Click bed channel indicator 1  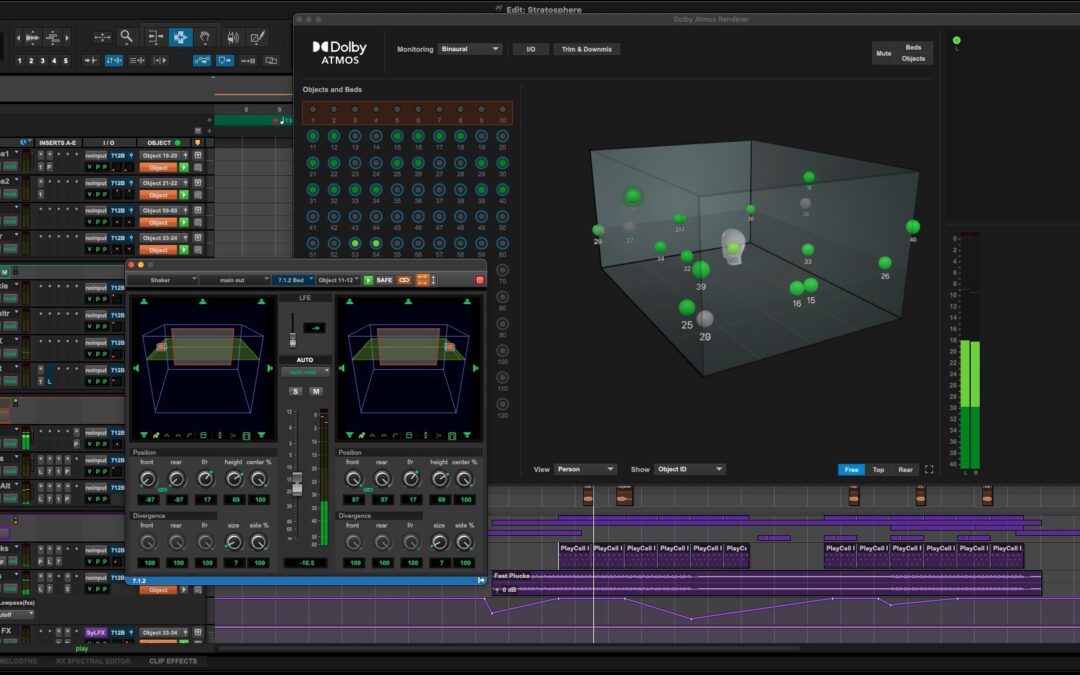pos(313,110)
